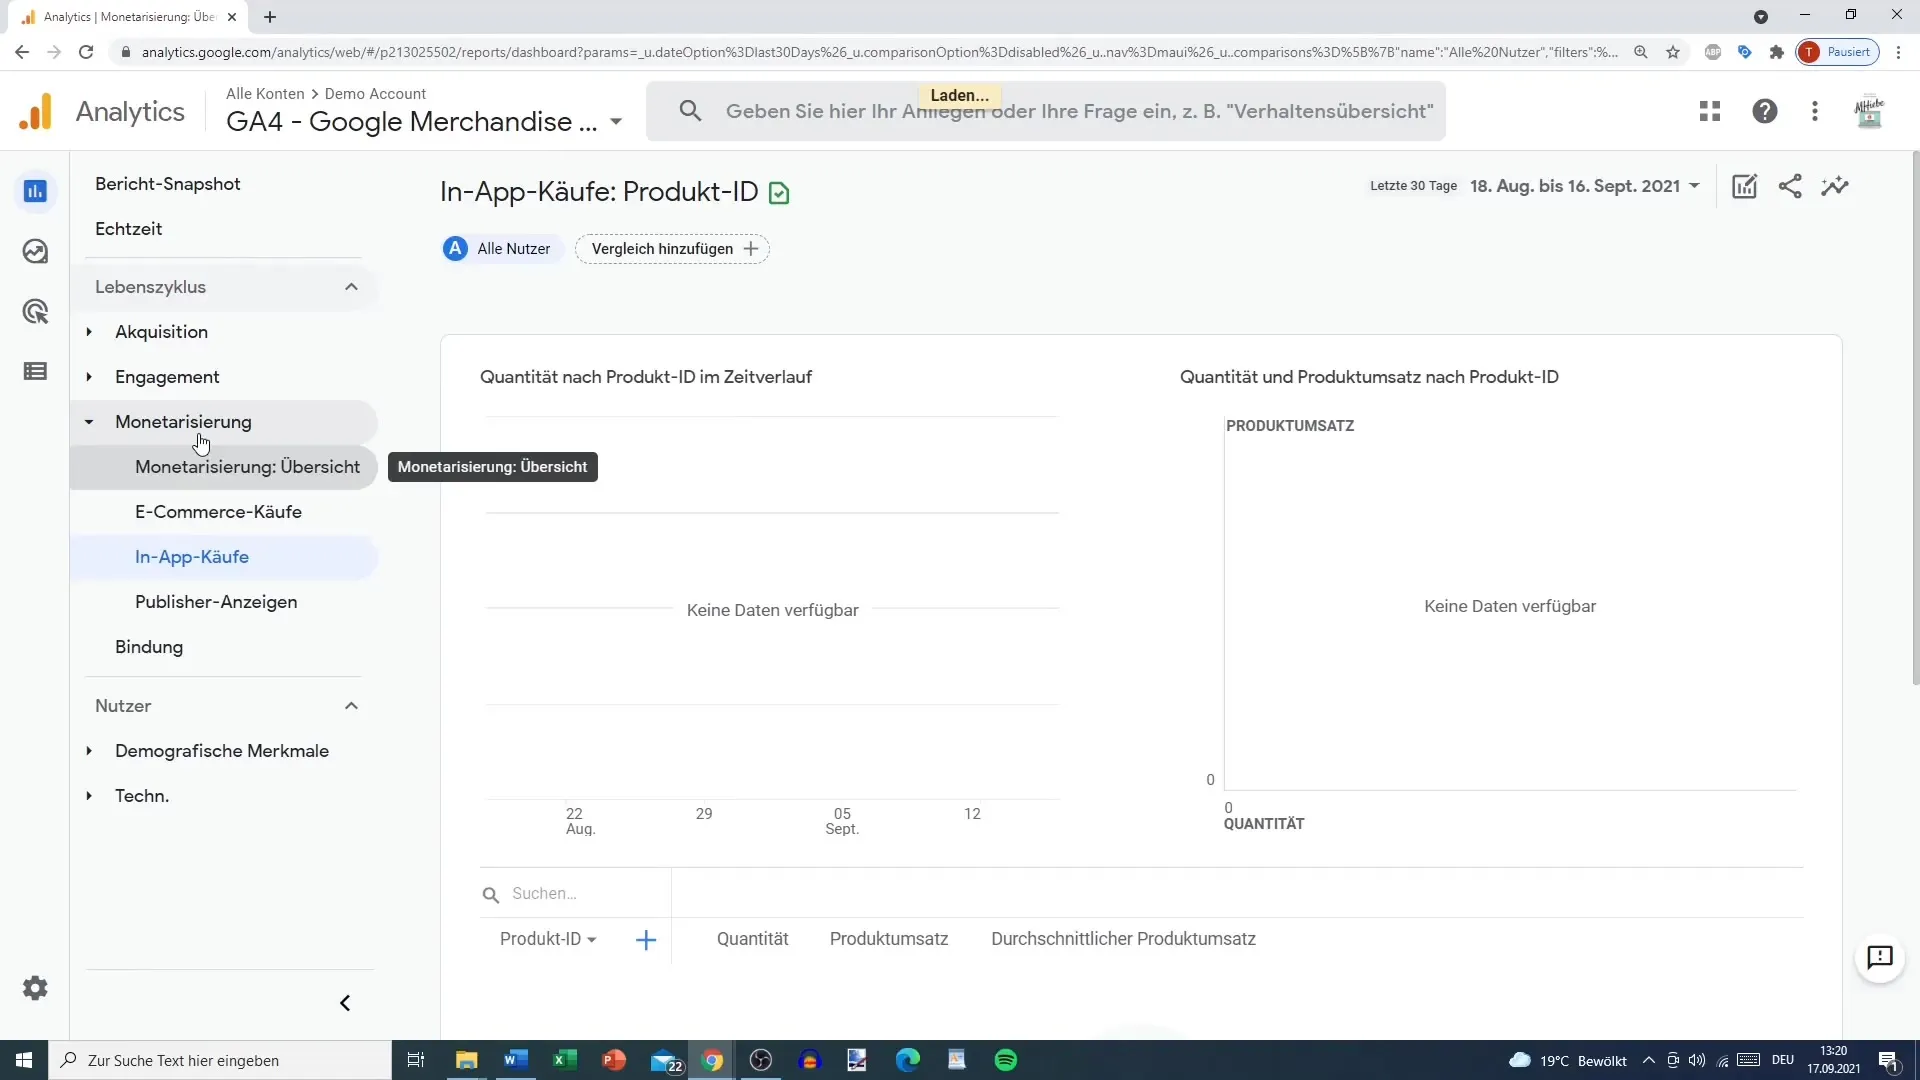Sort by Produktumsatz column header
1920x1080 pixels.
[x=889, y=939]
